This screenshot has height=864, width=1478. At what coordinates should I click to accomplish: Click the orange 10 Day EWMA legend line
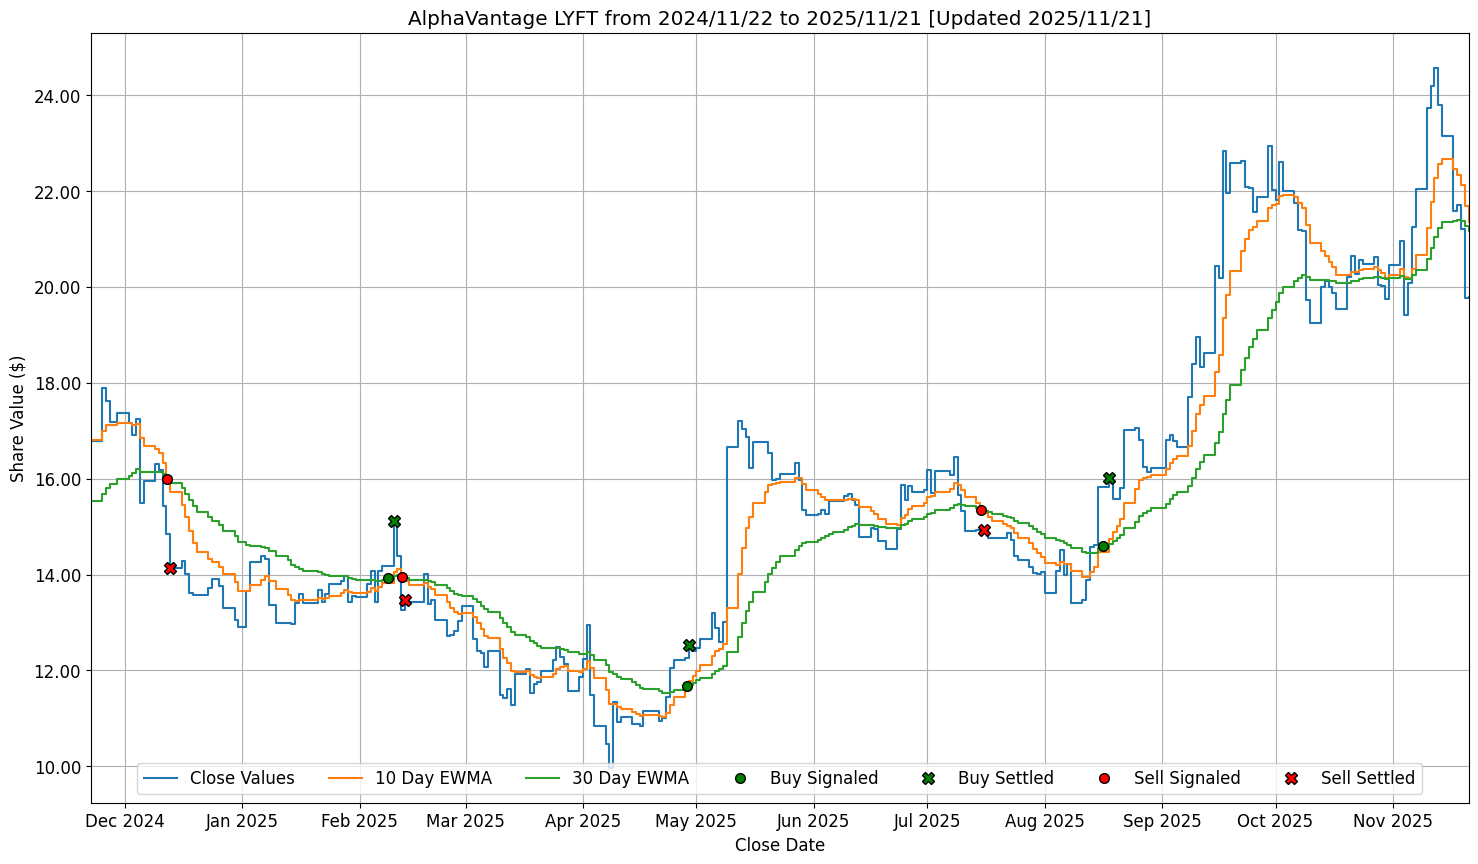(347, 778)
